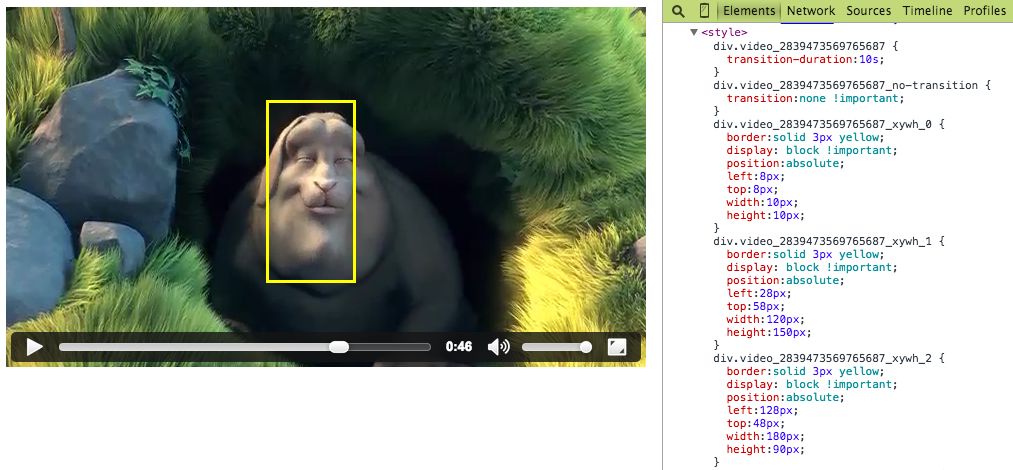Screen dimensions: 1013x470
Task: Click transition-duration:10s property line
Action: point(804,59)
